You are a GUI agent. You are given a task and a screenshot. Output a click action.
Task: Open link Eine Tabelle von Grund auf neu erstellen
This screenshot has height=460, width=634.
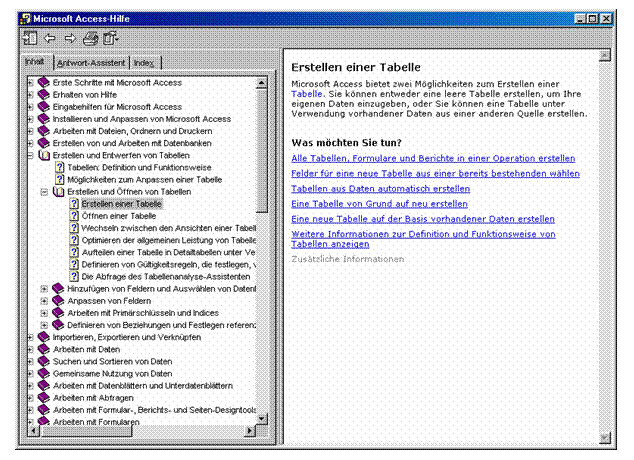379,204
